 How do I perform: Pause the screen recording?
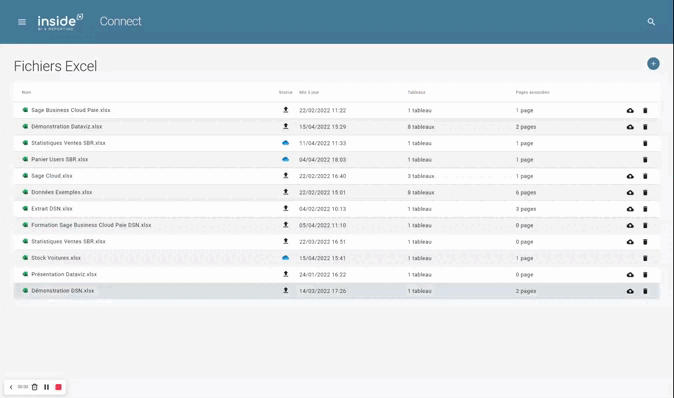point(46,387)
